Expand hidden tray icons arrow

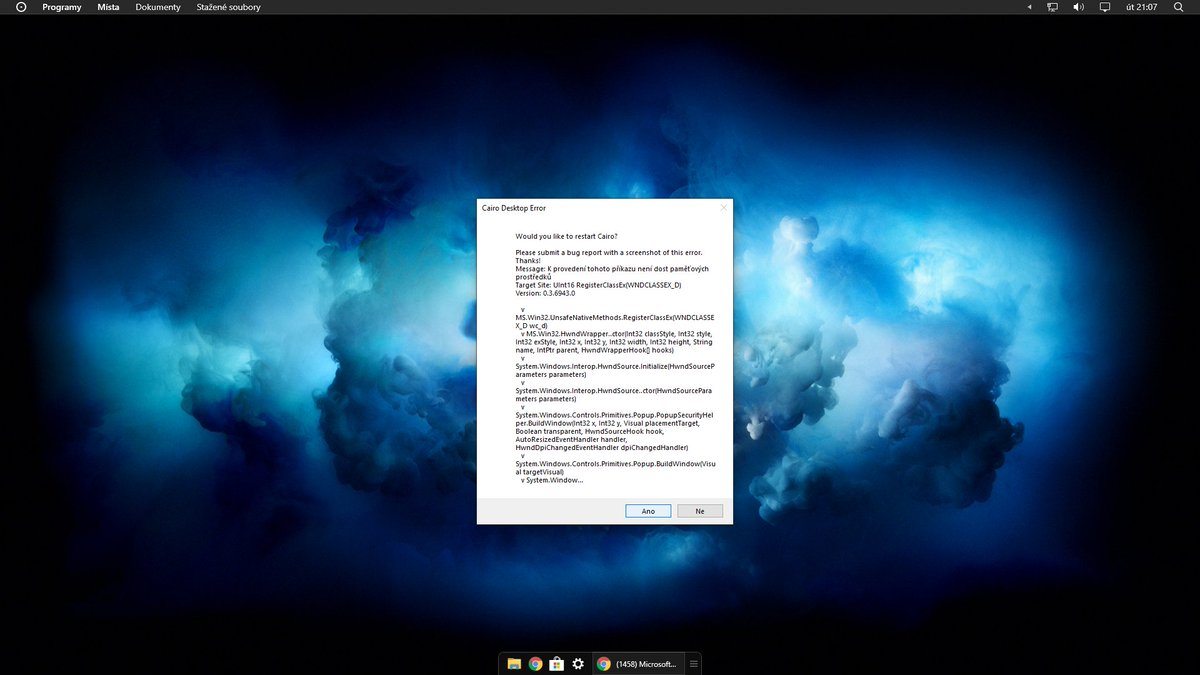(x=1030, y=7)
